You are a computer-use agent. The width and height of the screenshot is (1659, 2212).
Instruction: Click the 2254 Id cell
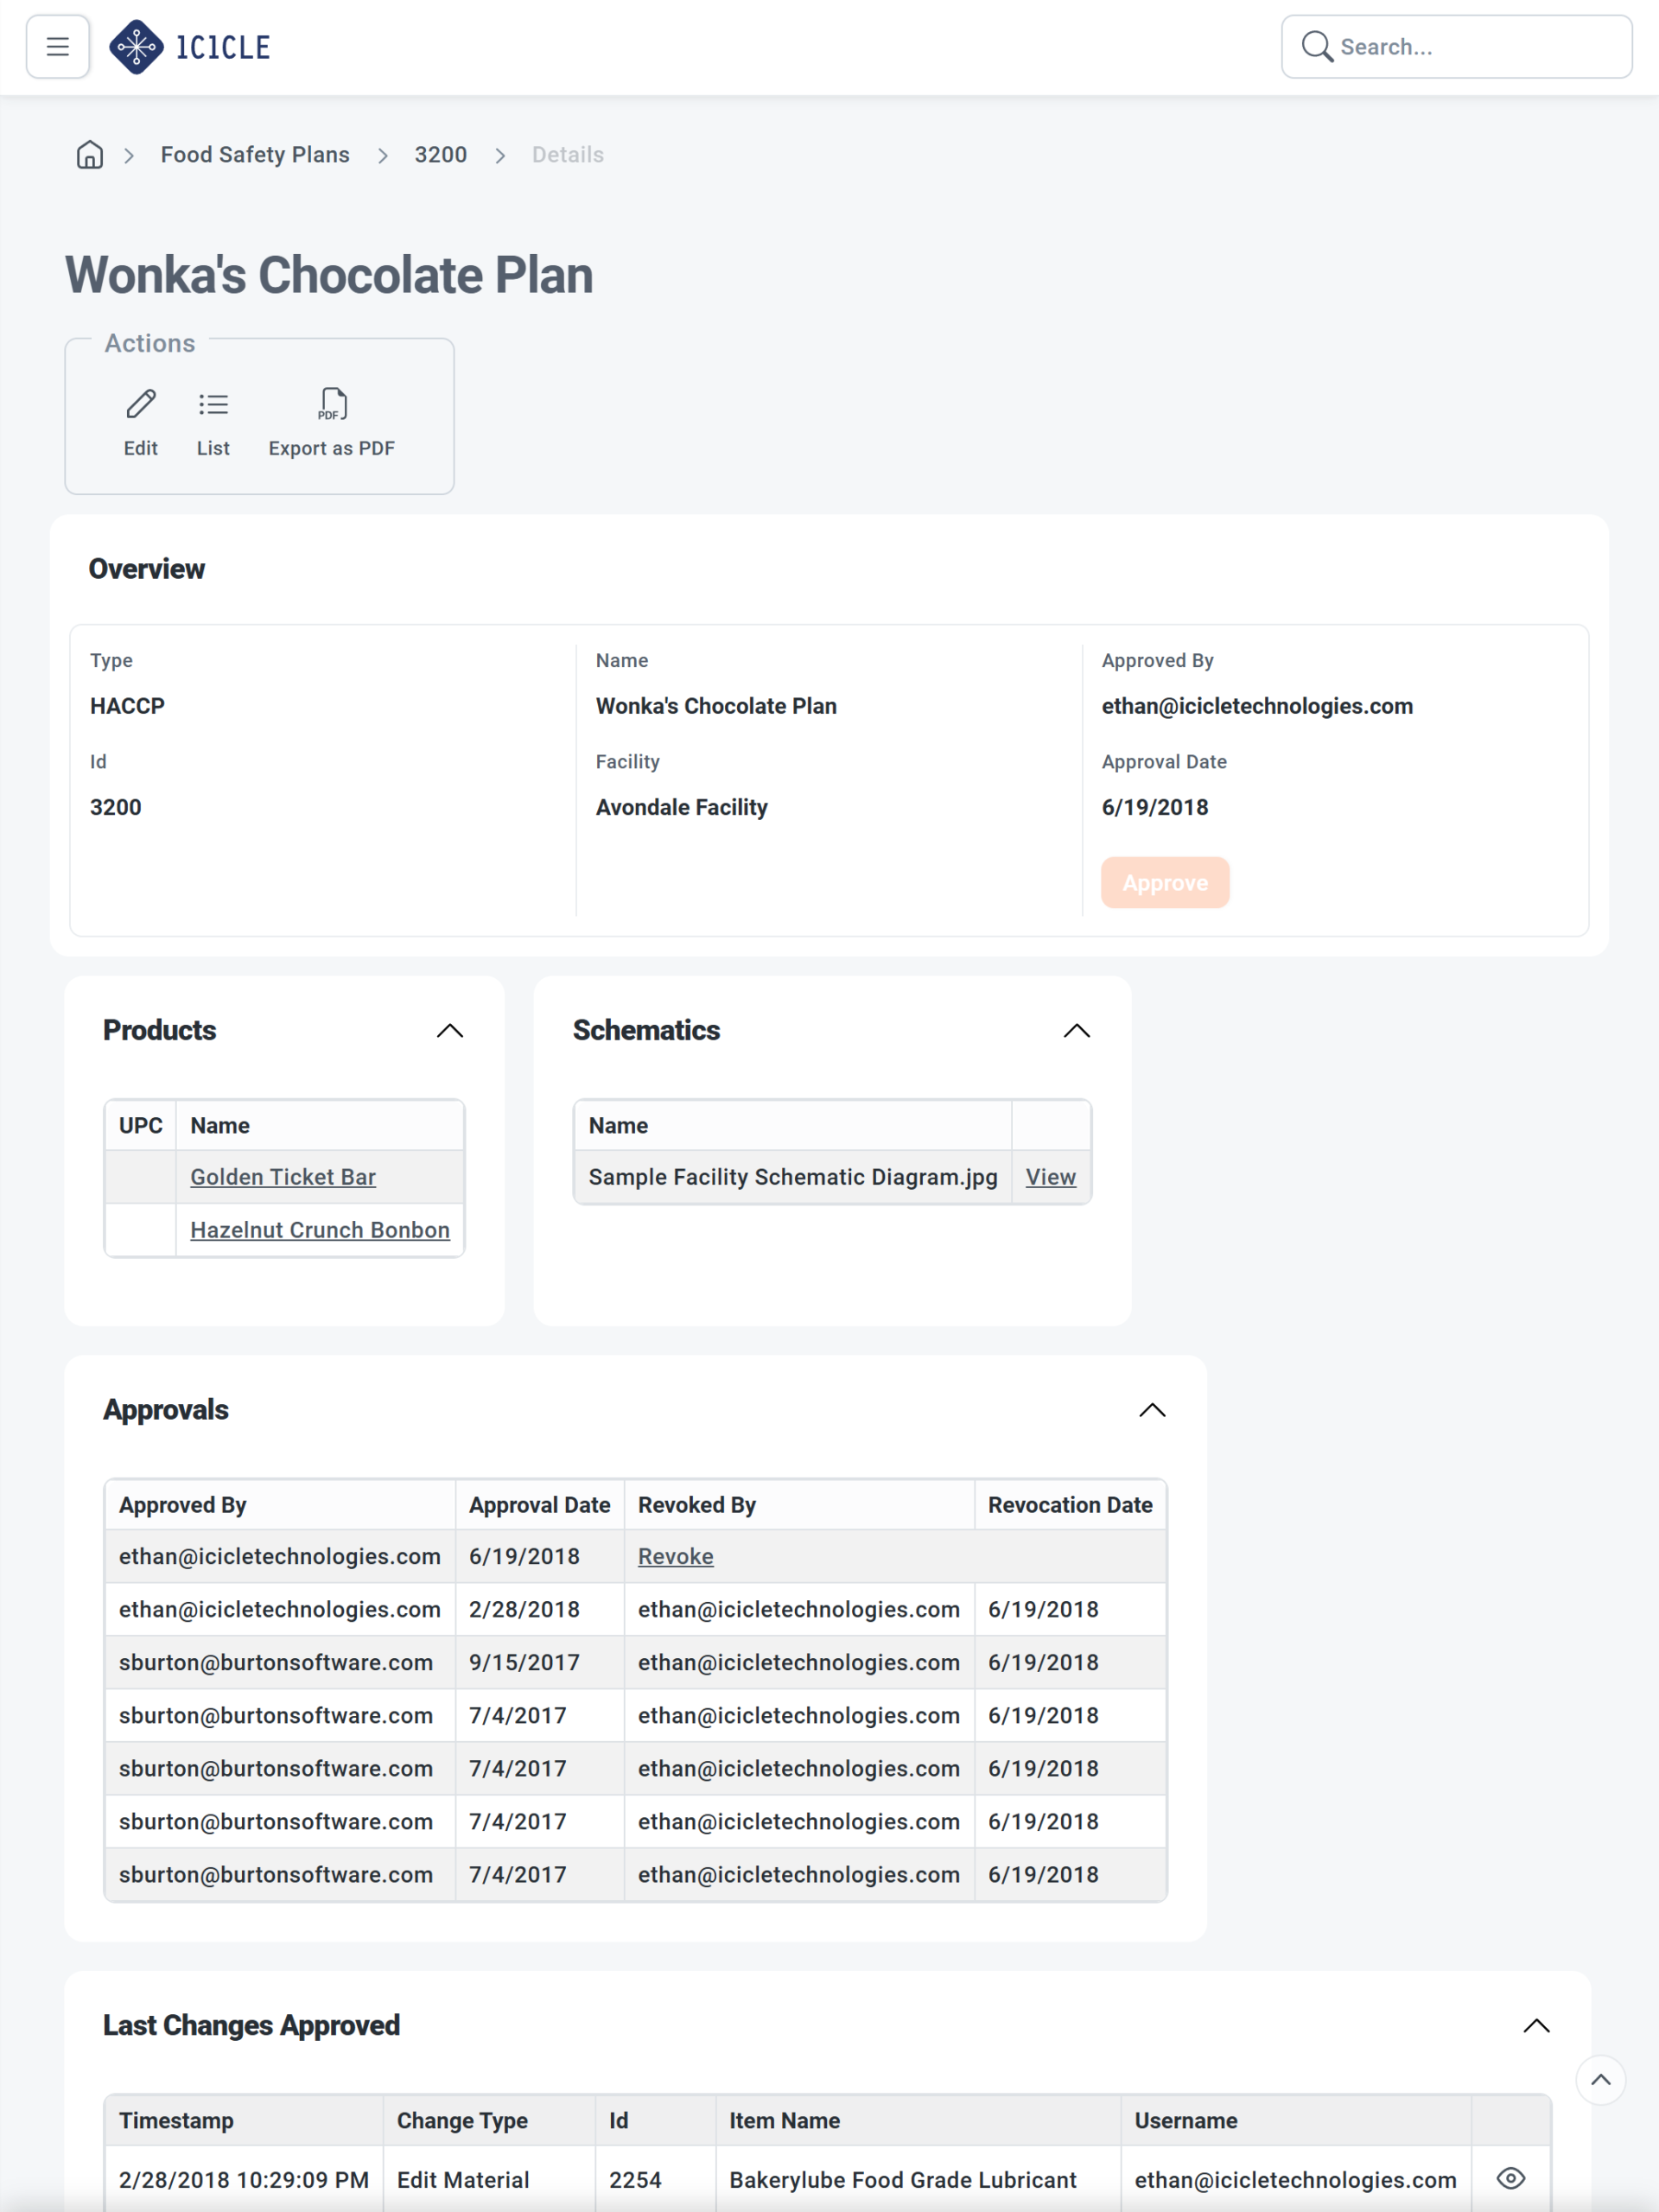pyautogui.click(x=655, y=2180)
